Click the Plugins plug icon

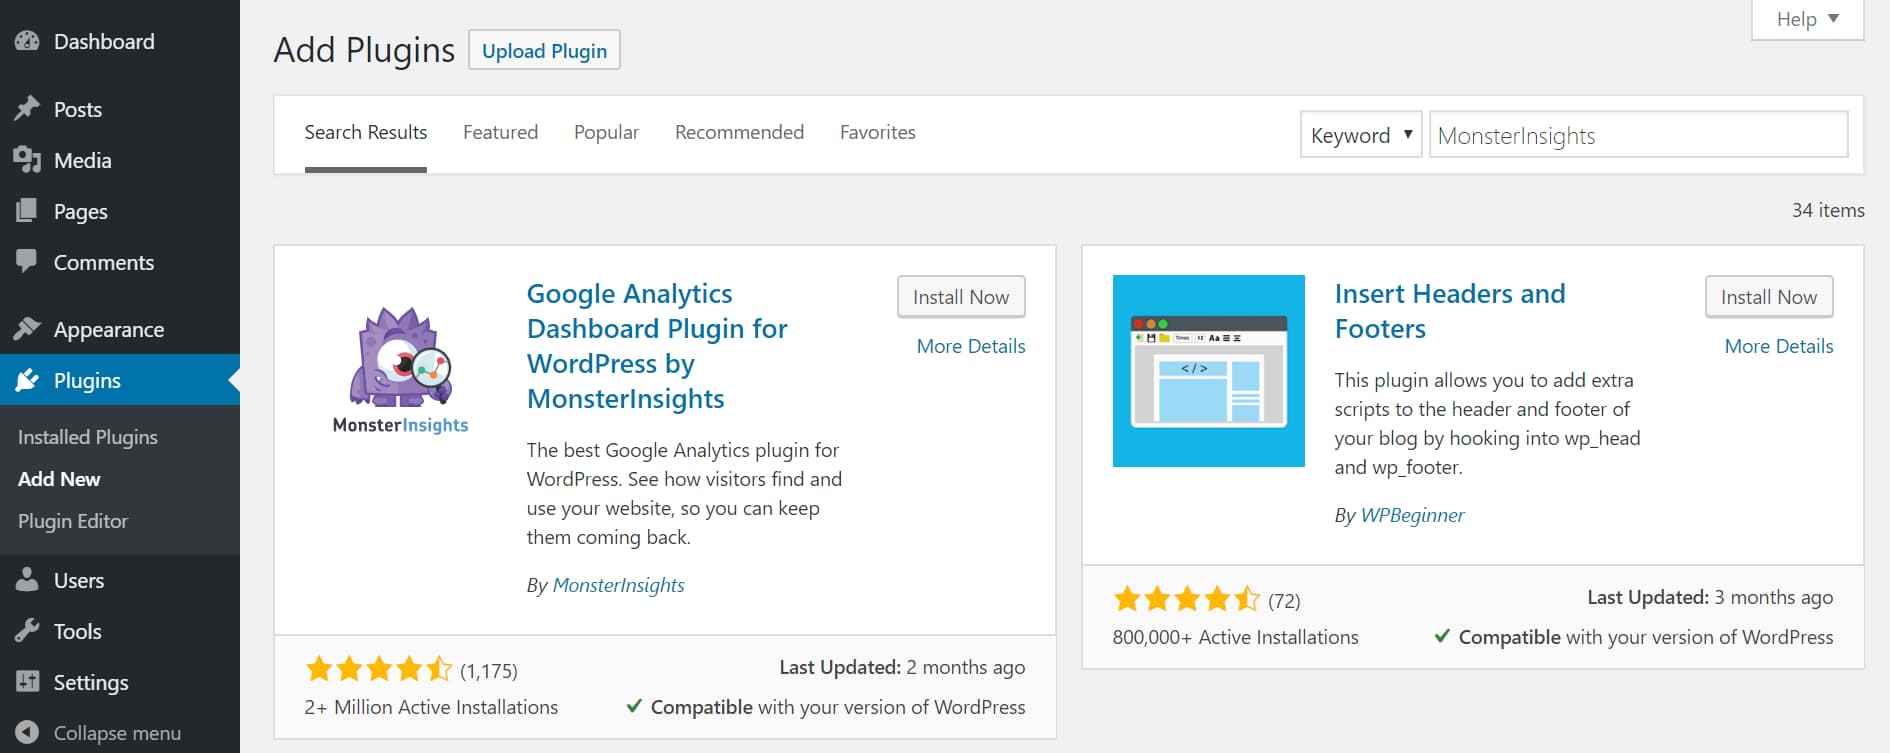pos(27,380)
